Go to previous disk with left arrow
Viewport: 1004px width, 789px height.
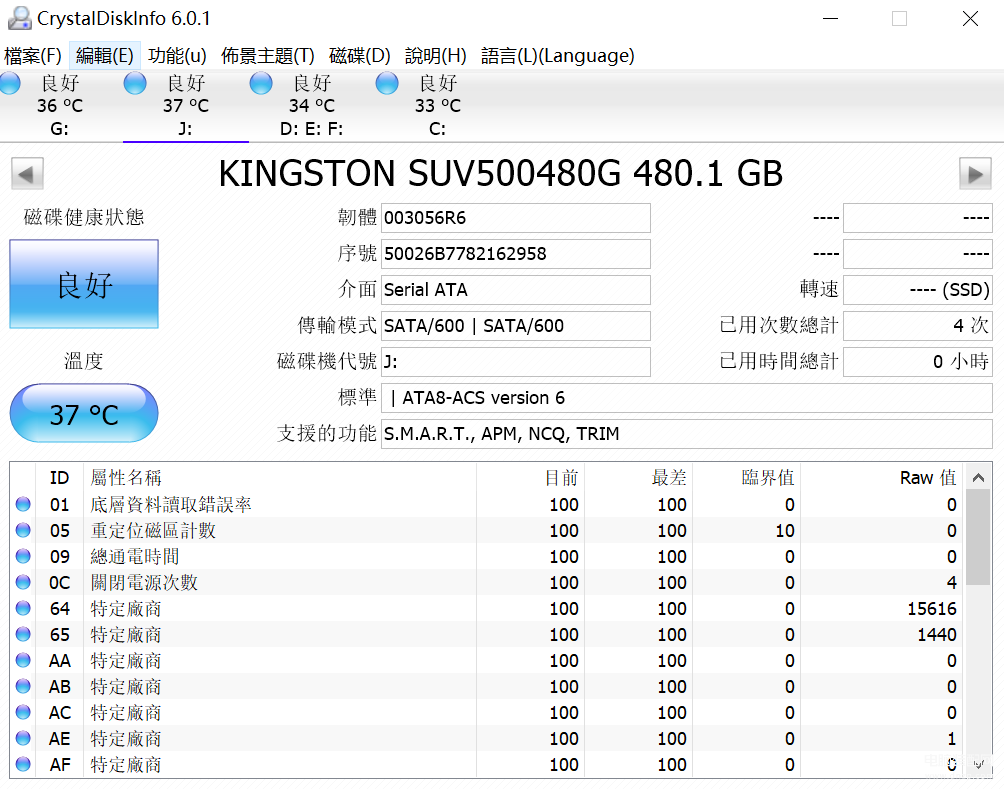(x=27, y=174)
